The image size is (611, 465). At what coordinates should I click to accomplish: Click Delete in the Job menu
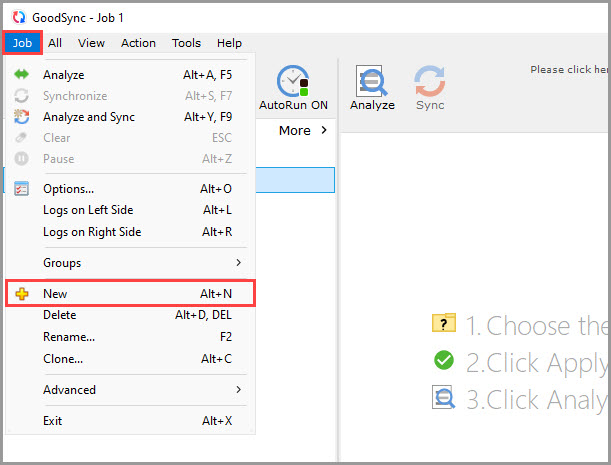59,315
